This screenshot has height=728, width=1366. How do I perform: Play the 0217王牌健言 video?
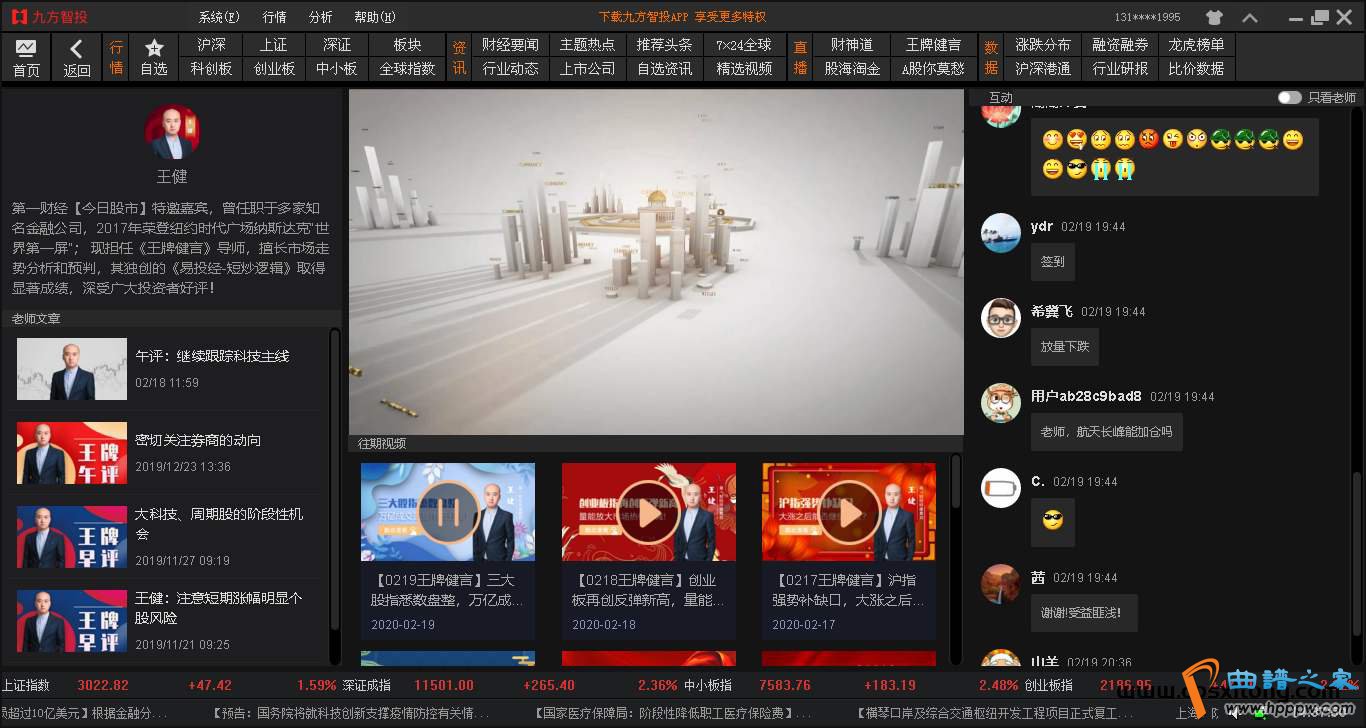pos(849,513)
